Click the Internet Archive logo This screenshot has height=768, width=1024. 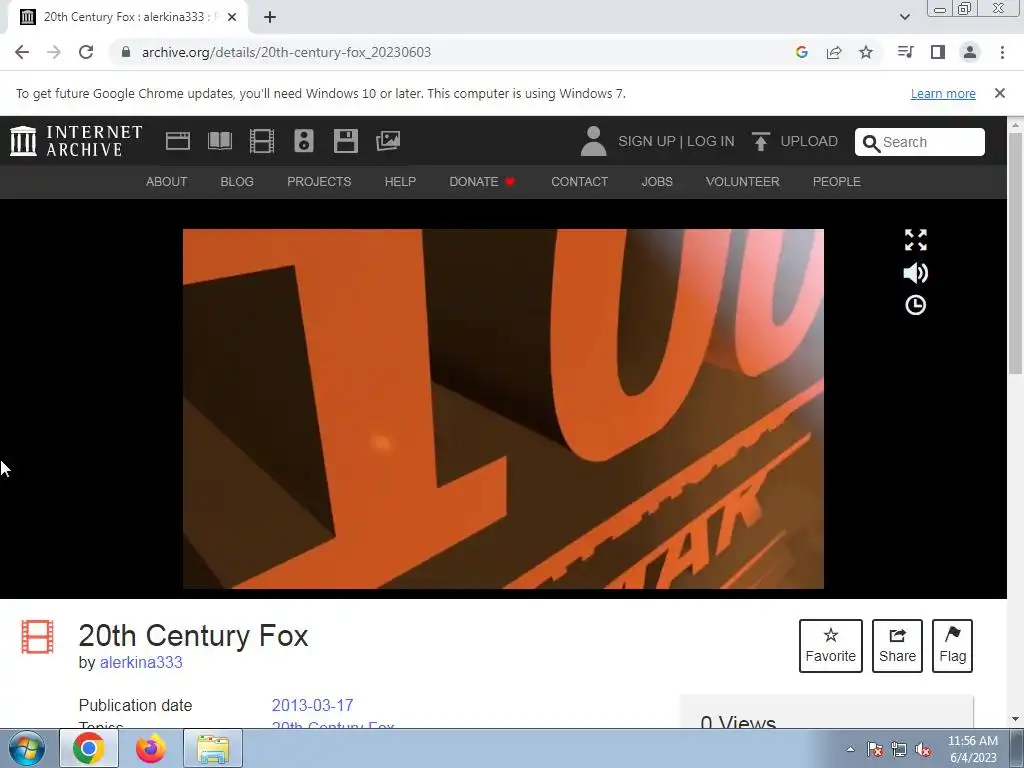coord(76,141)
